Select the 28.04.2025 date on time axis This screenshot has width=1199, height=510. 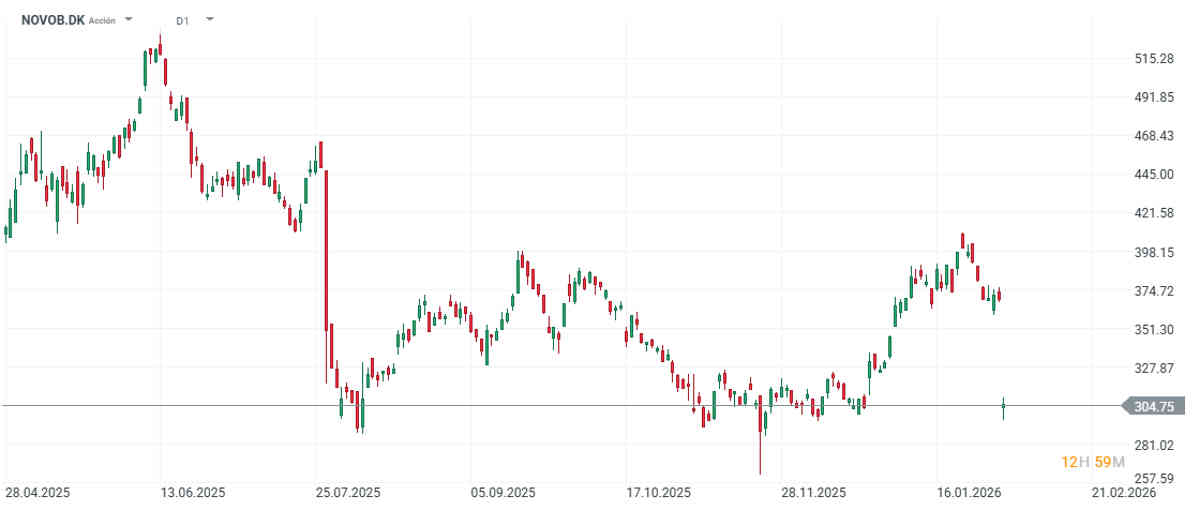coord(36,493)
